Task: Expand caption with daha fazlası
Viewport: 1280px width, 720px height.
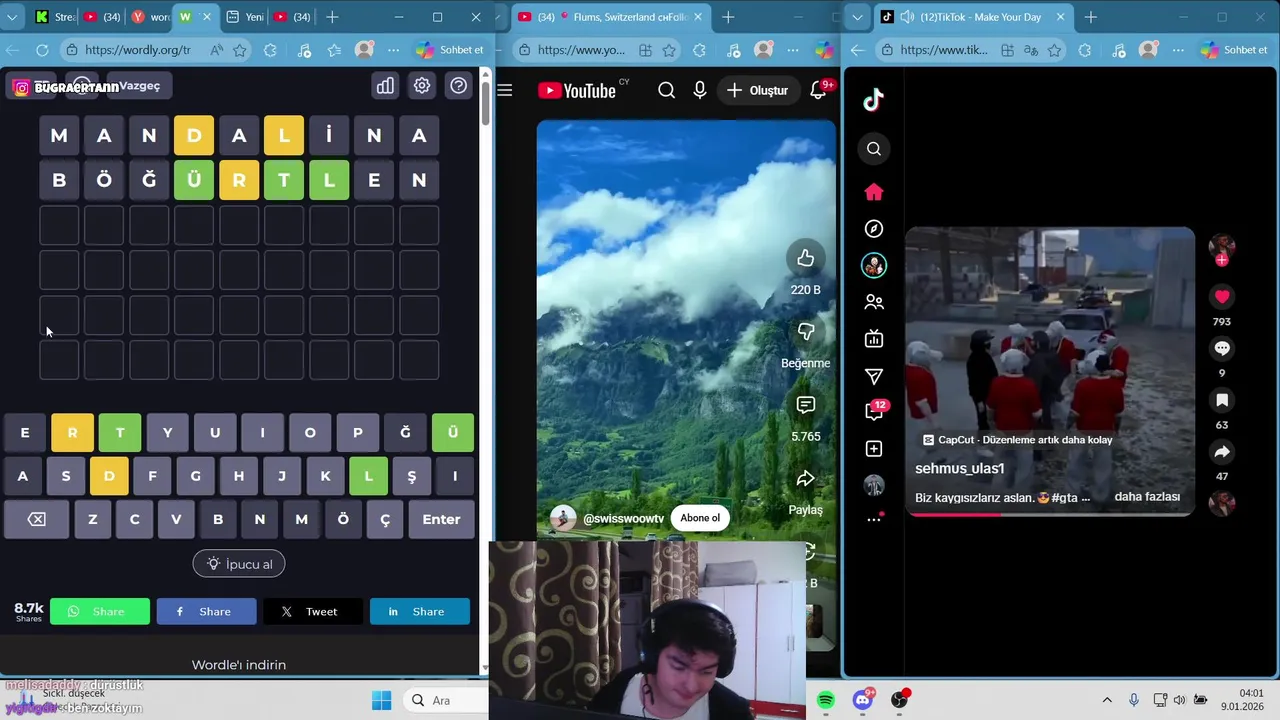Action: tap(1147, 497)
